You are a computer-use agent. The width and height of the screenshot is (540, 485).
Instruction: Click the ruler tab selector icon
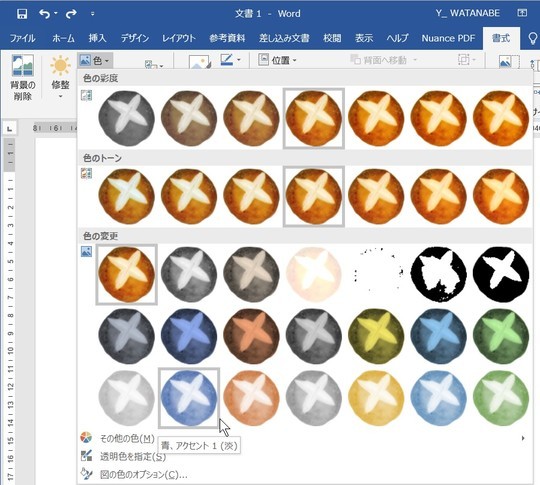[10, 129]
